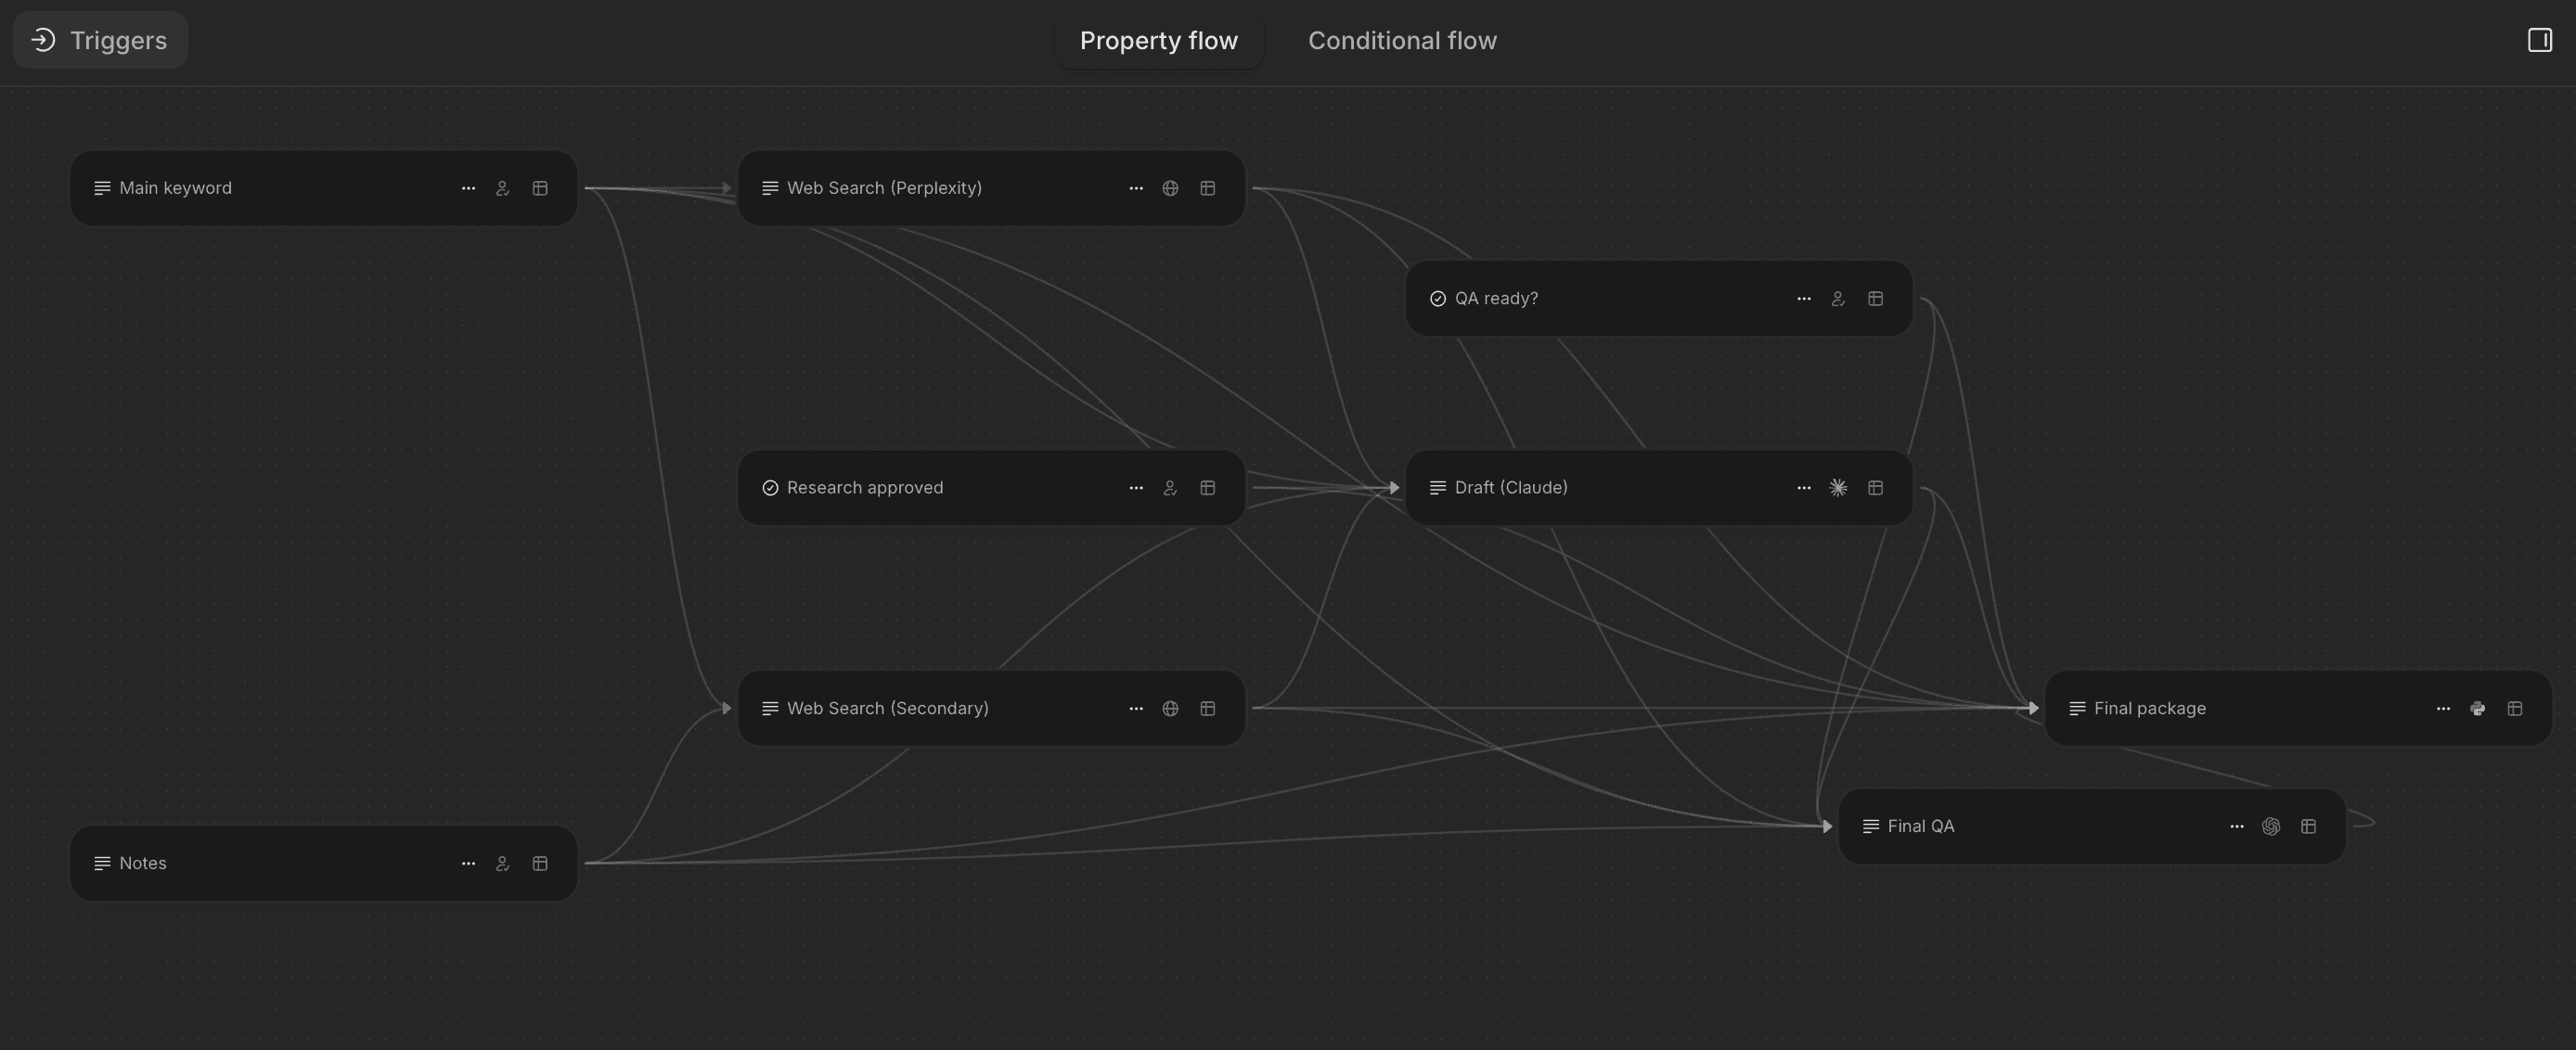Open the ellipsis menu on Final package
The width and height of the screenshot is (2576, 1050).
point(2443,707)
